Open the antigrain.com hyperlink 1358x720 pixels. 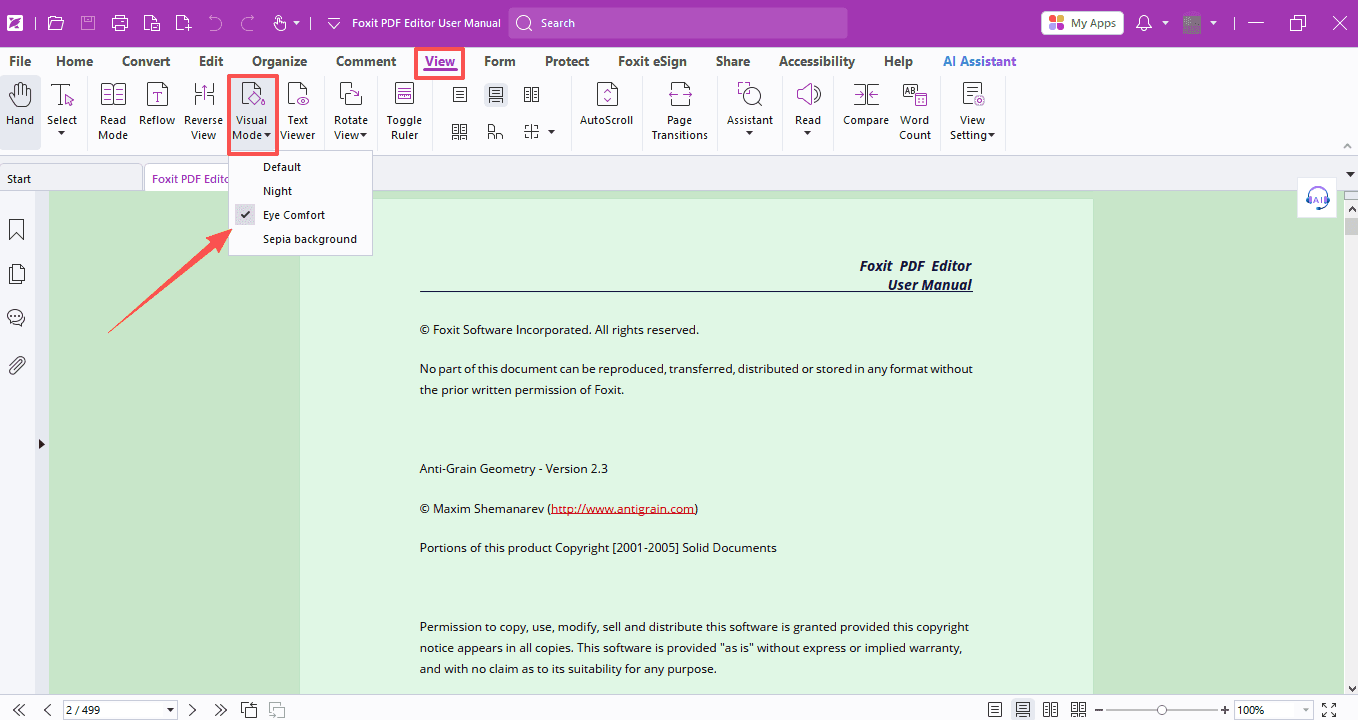[x=623, y=508]
